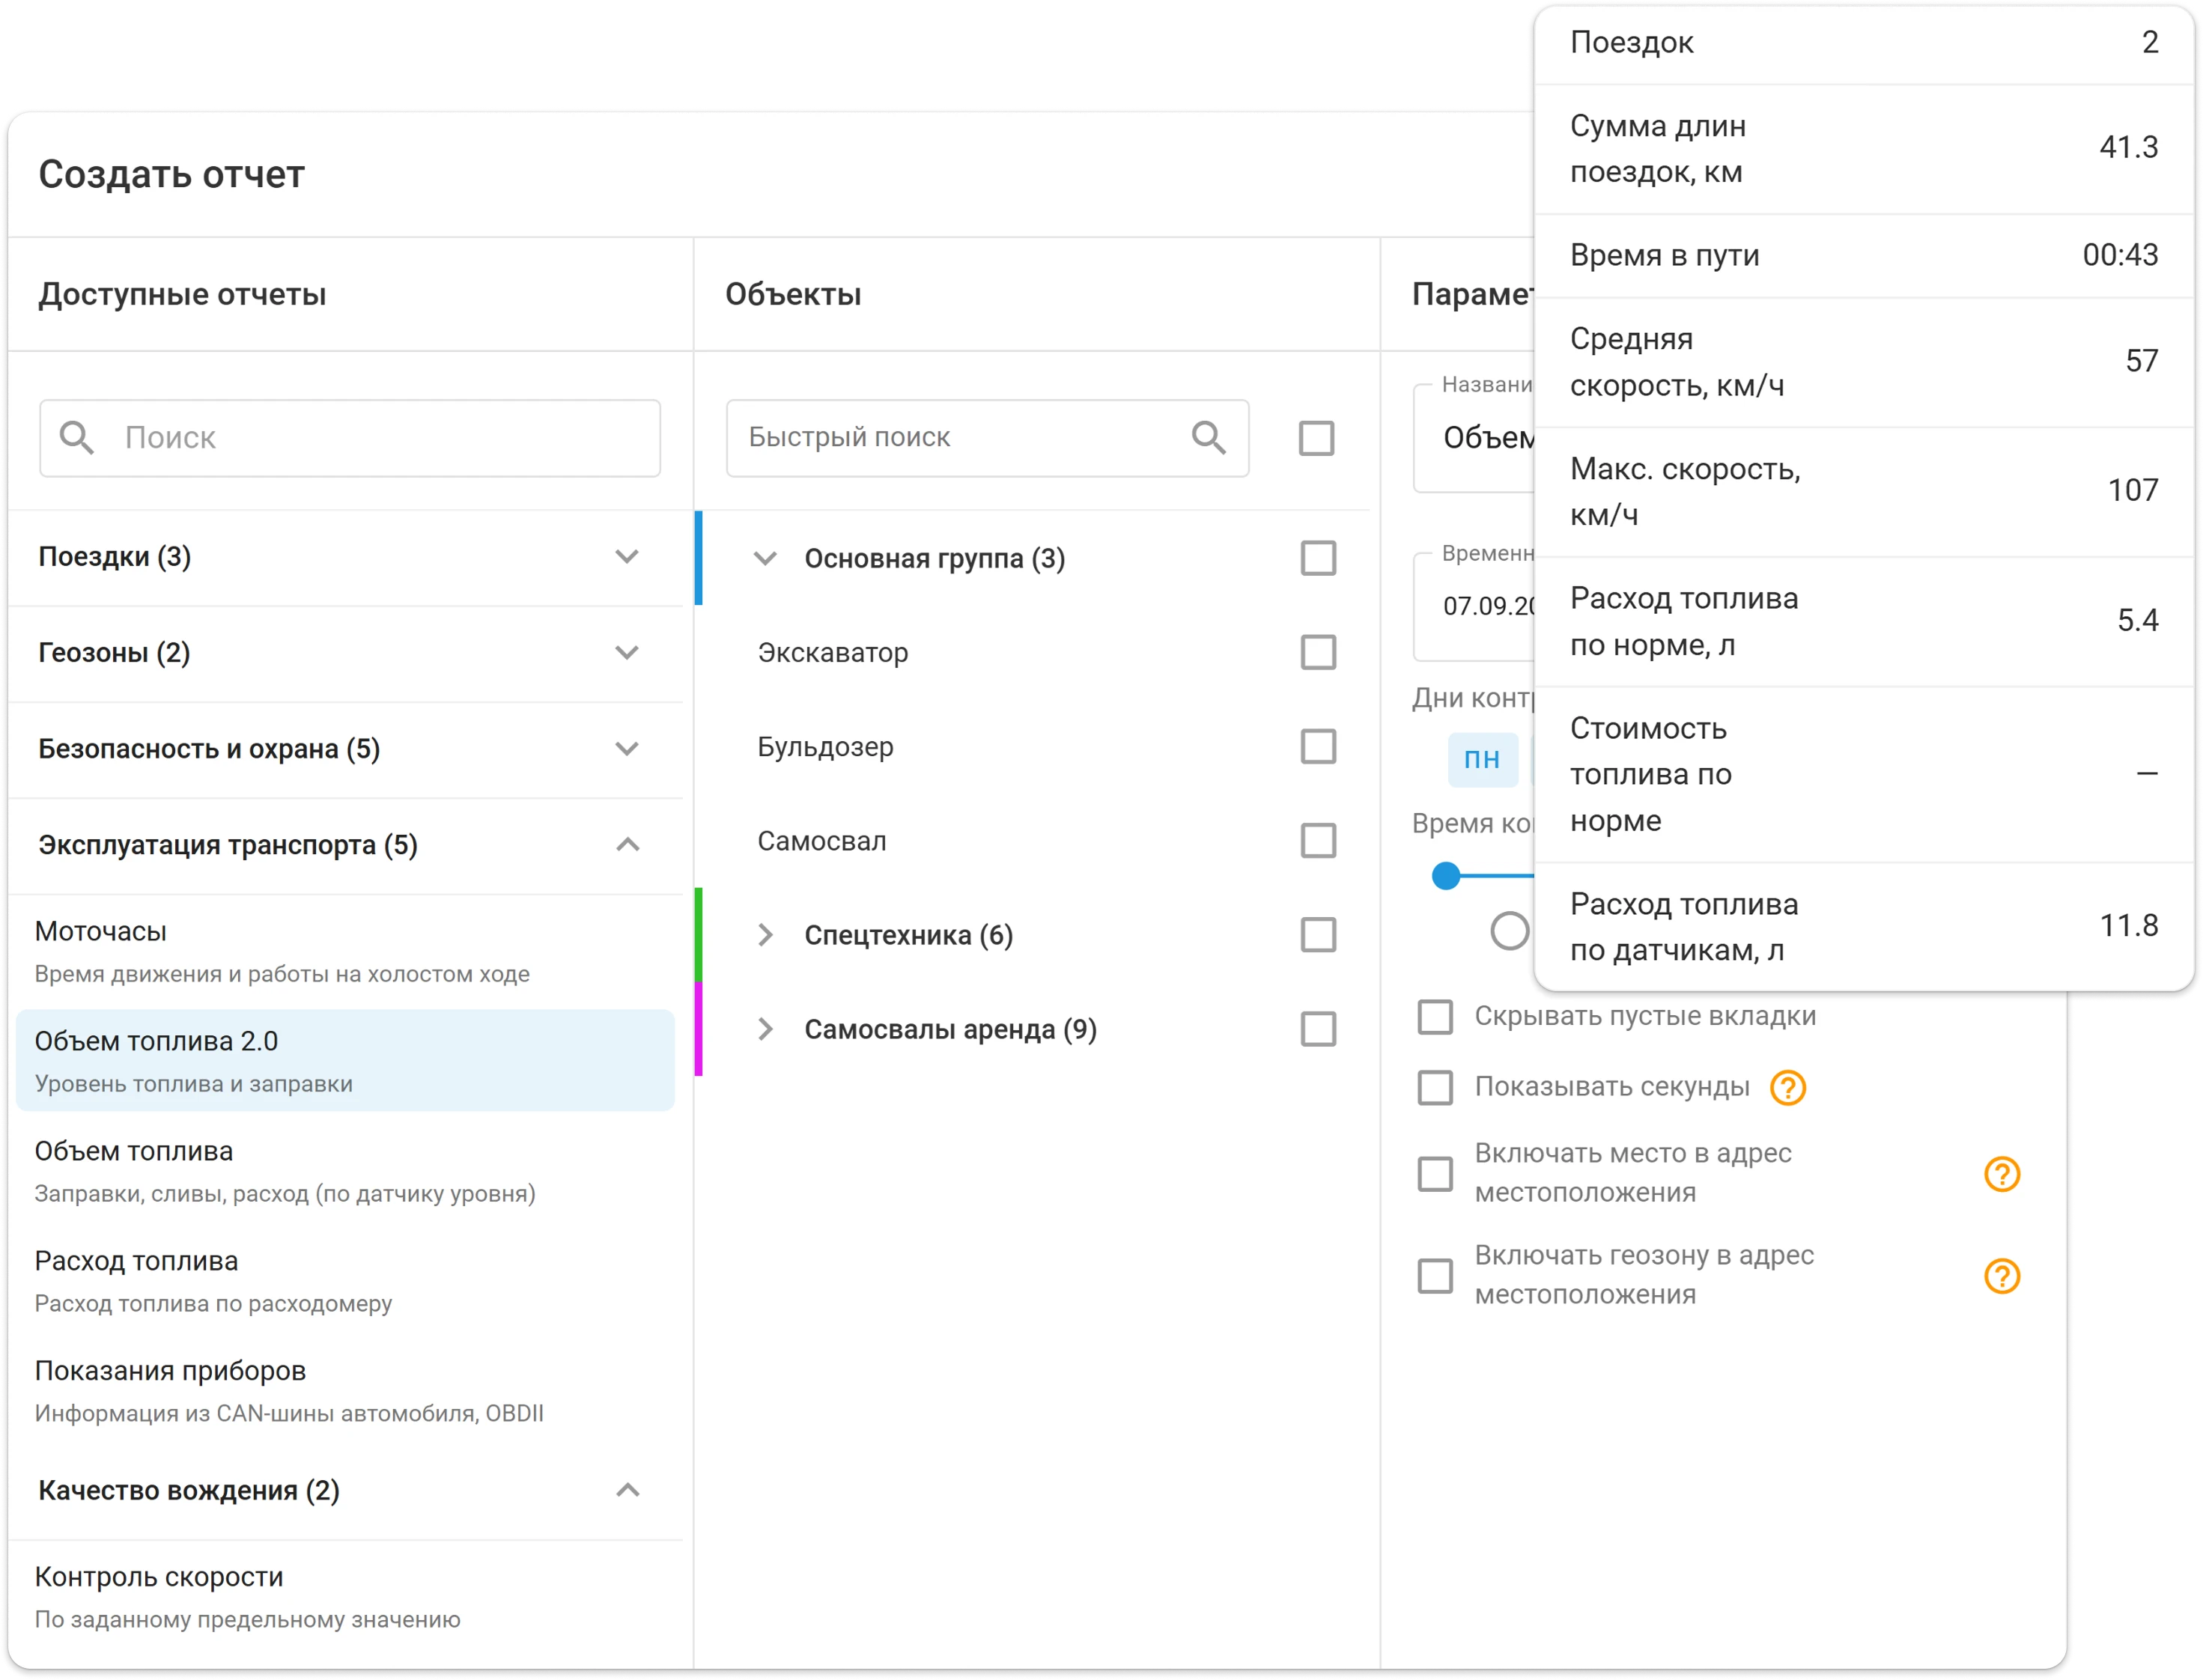Enable Скрывать пустые вкладки option
The image size is (2203, 1680).
pos(1435,1016)
